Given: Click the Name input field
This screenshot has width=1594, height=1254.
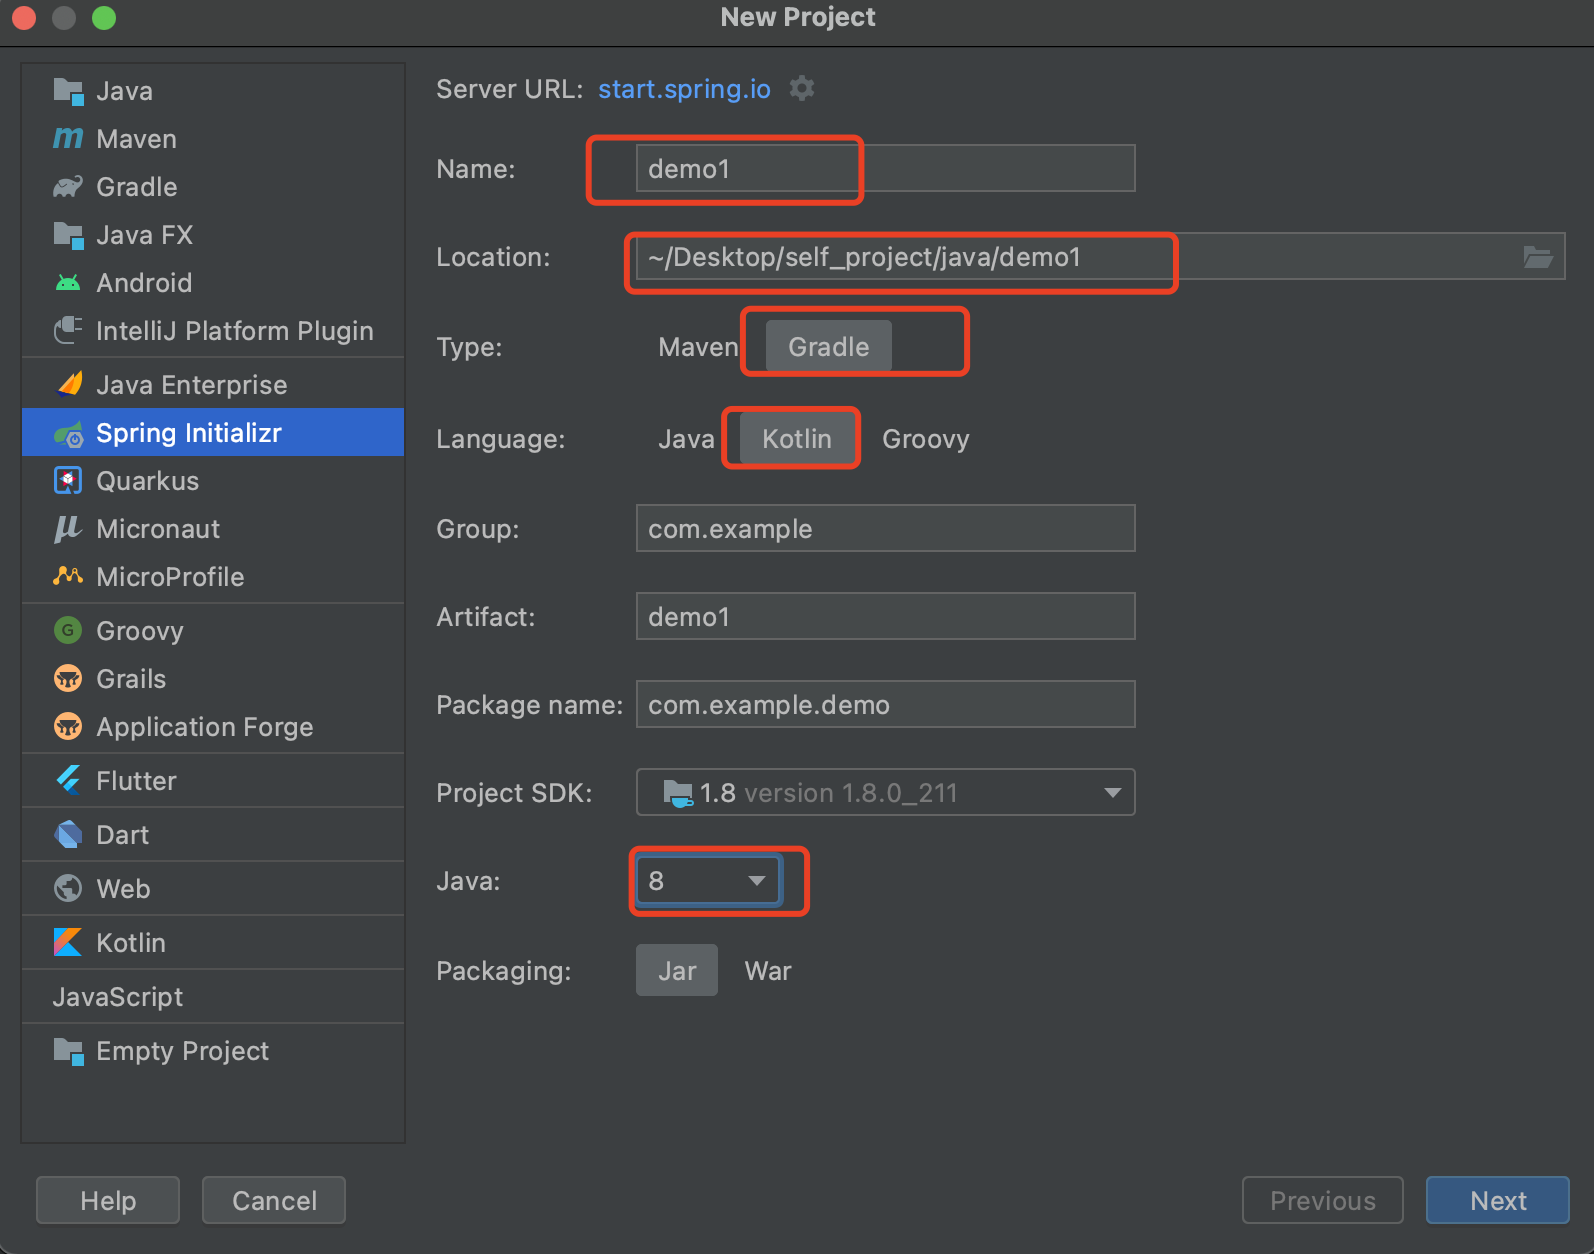Looking at the screenshot, I should pyautogui.click(x=886, y=168).
